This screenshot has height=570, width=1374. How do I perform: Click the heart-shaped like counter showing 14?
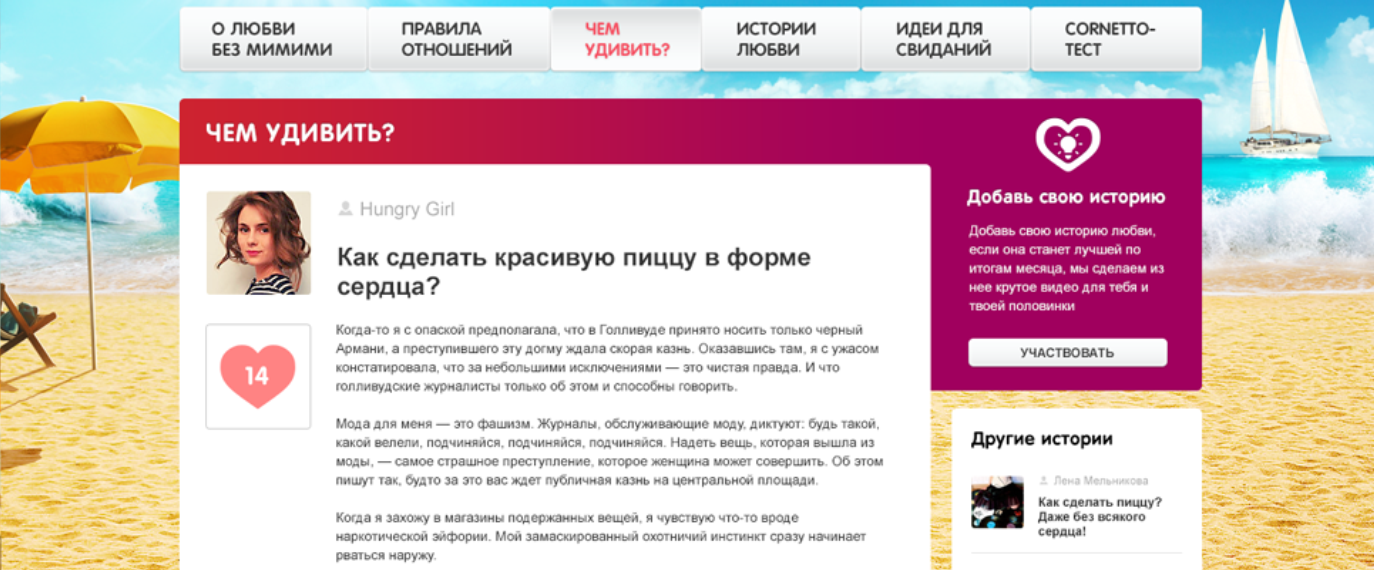point(257,376)
